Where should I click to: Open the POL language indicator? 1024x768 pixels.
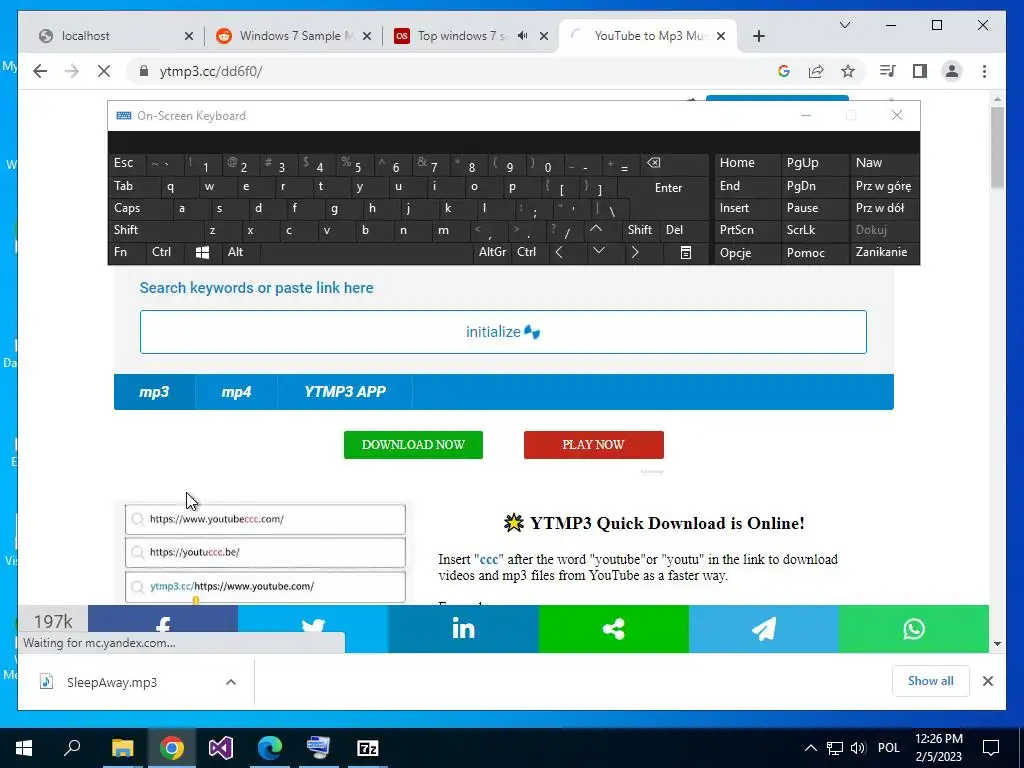pyautogui.click(x=888, y=748)
